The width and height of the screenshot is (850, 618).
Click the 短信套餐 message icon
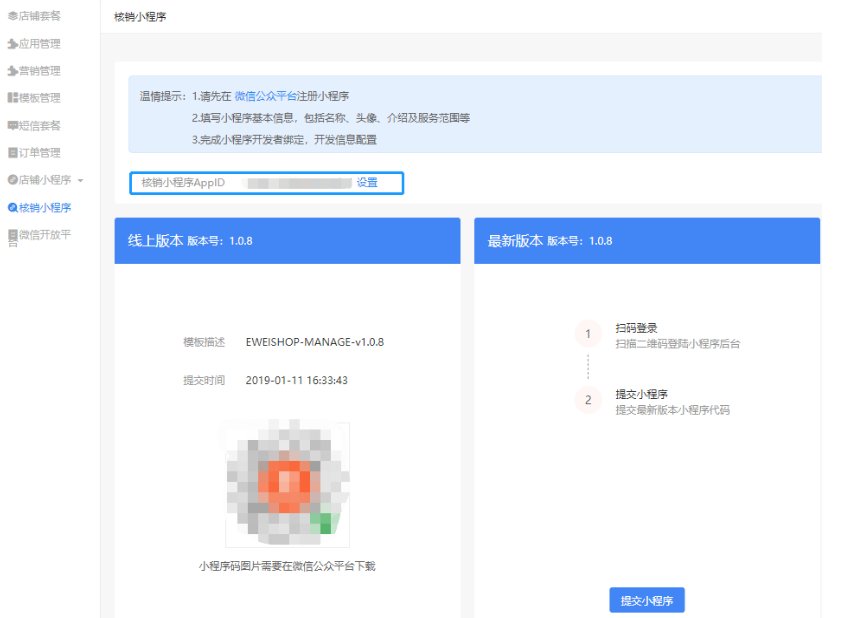click(x=12, y=126)
